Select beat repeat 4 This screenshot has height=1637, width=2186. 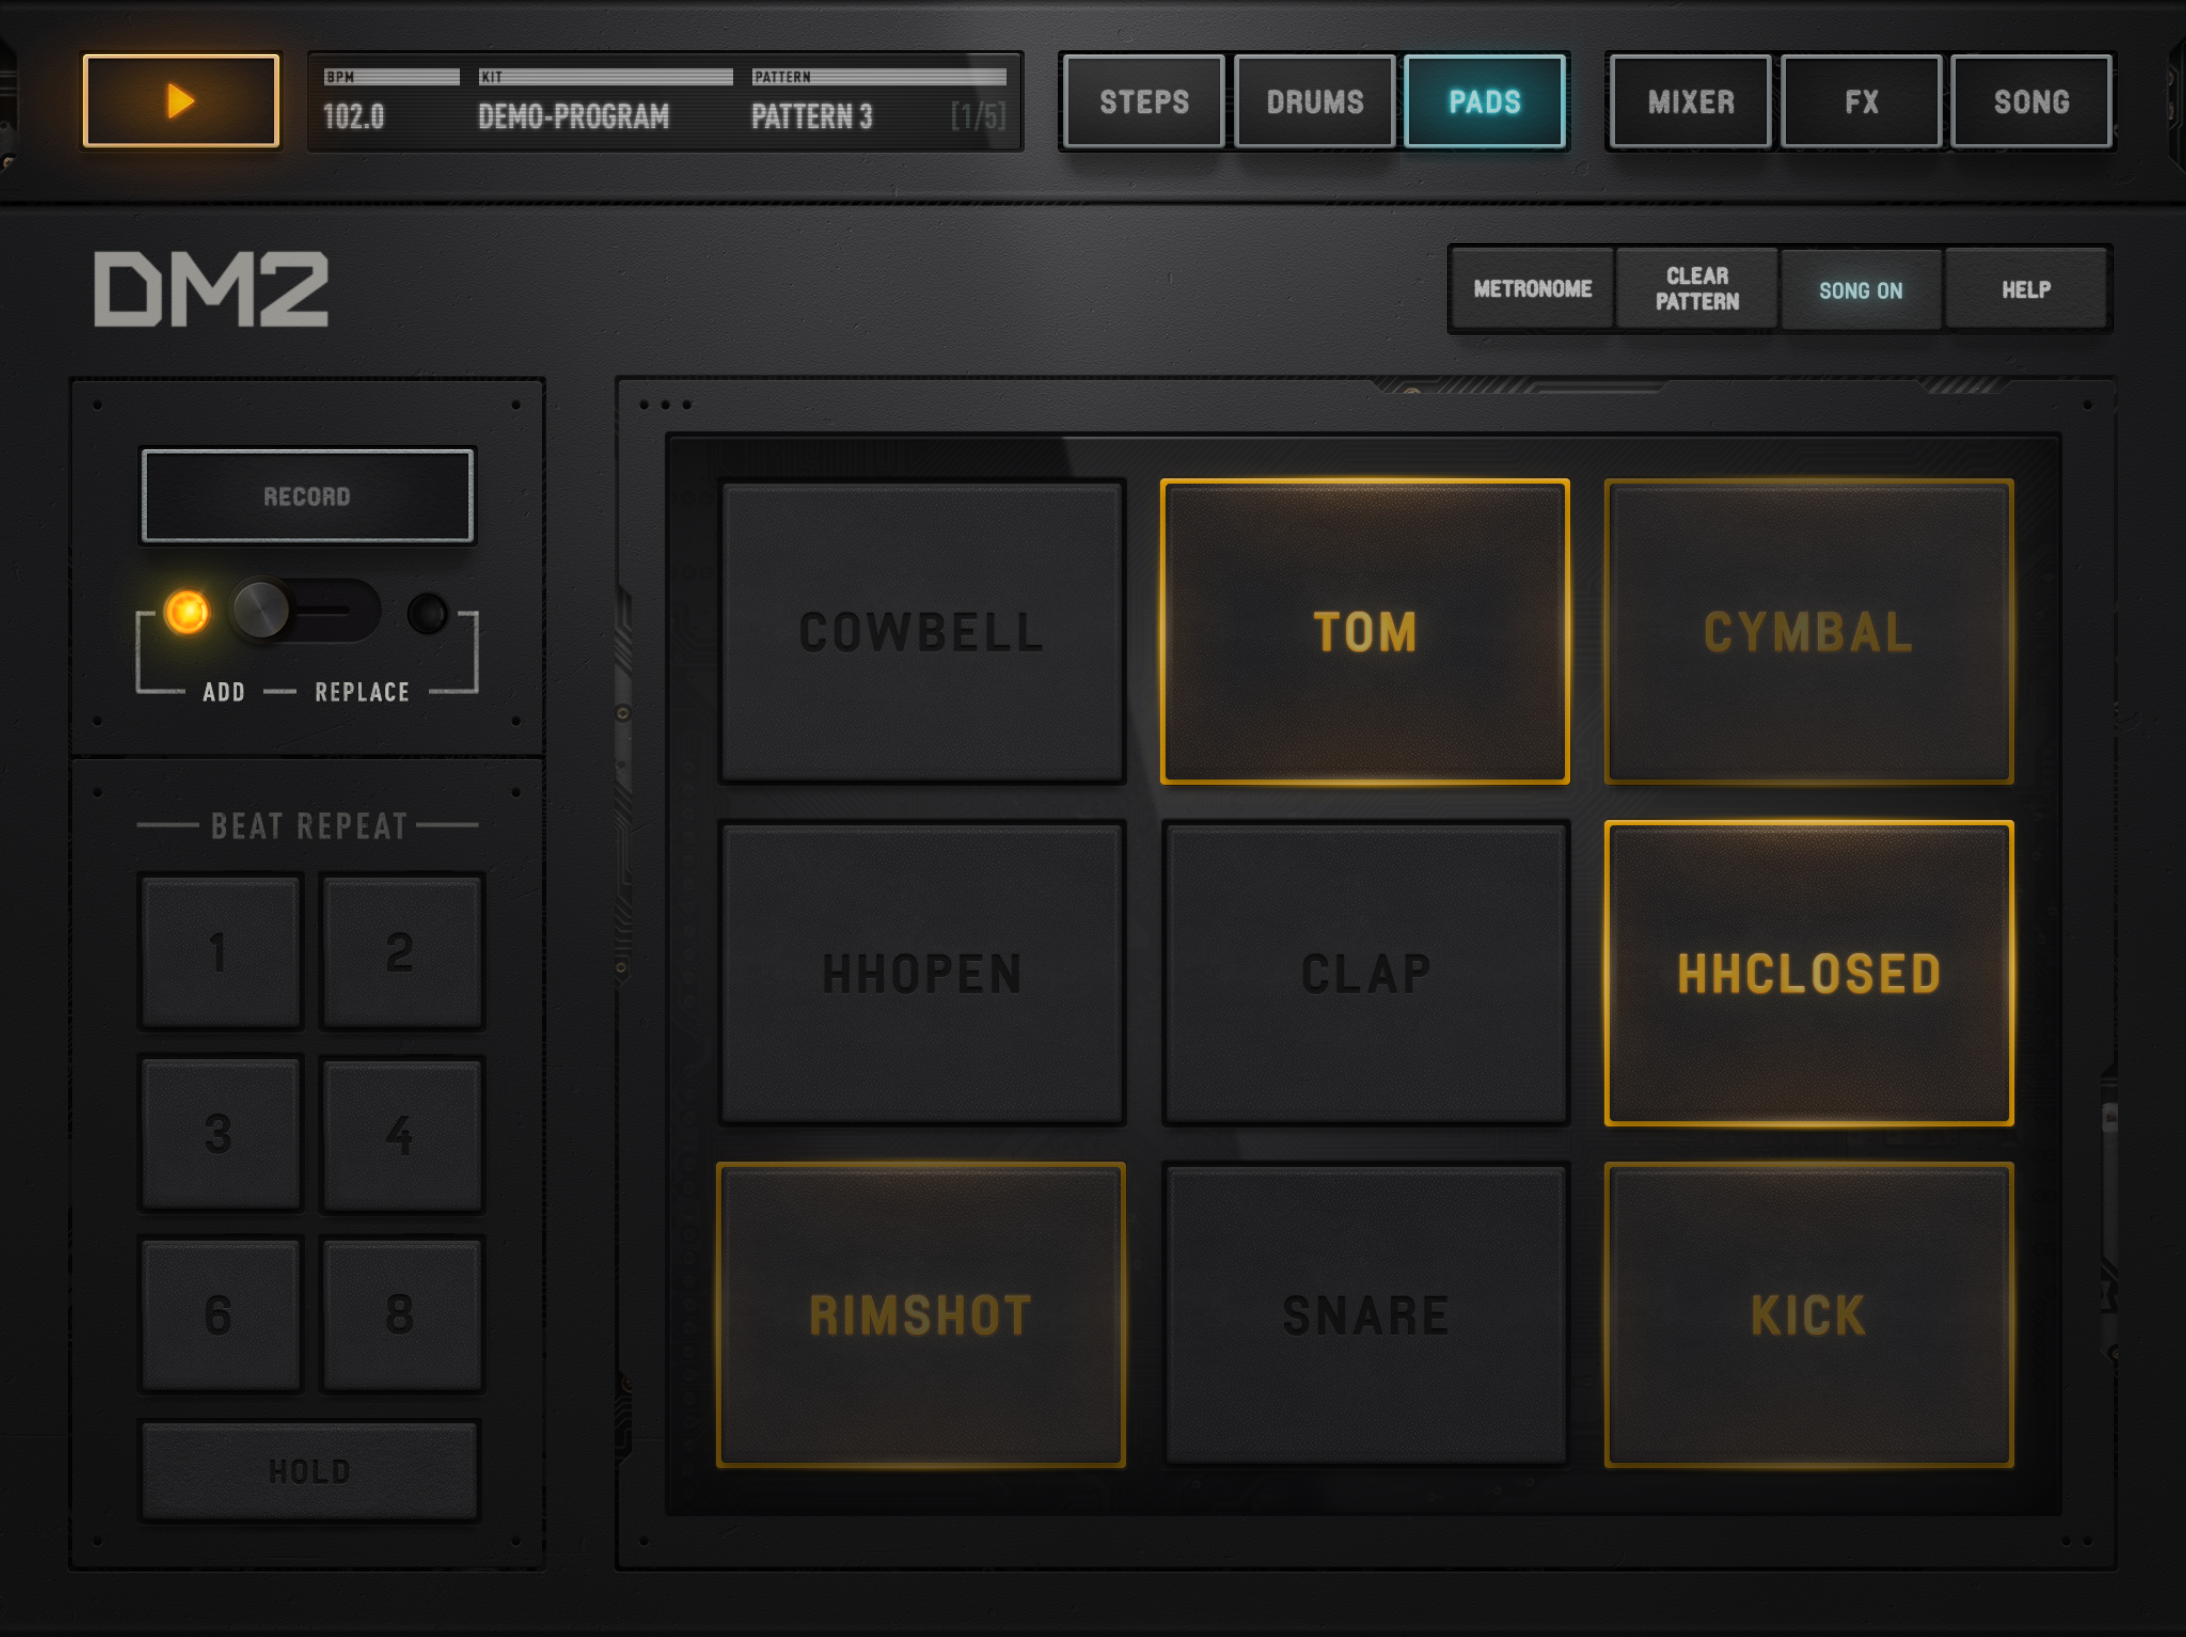pos(401,1134)
